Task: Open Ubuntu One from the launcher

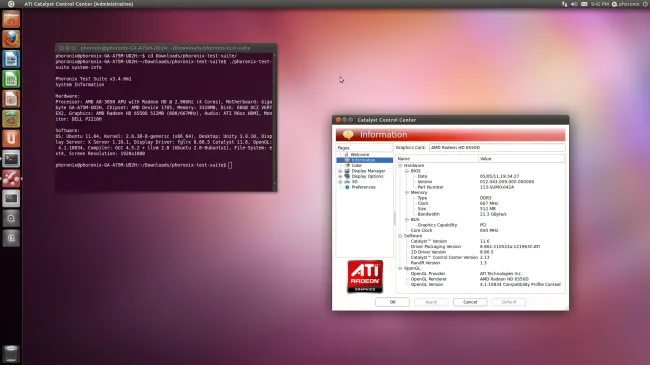Action: click(11, 139)
